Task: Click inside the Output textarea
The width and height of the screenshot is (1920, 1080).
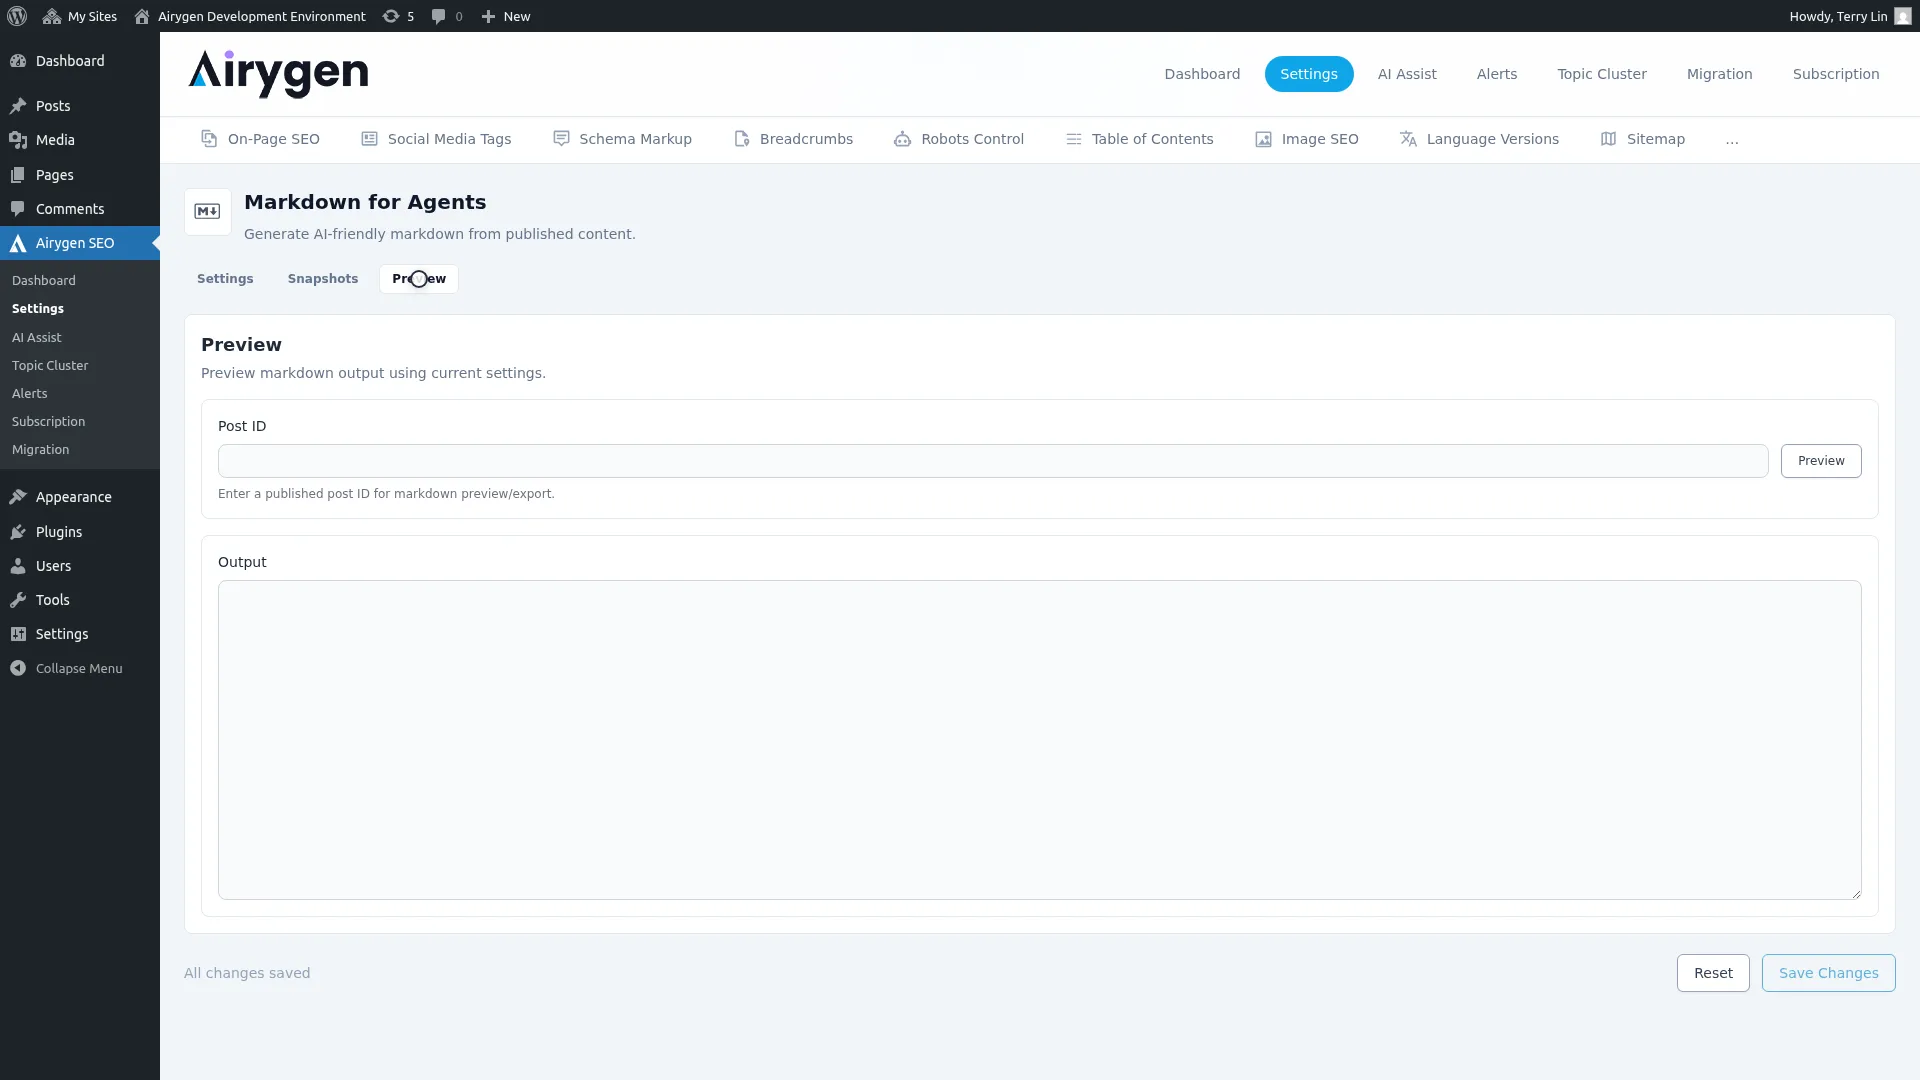Action: coord(1040,740)
